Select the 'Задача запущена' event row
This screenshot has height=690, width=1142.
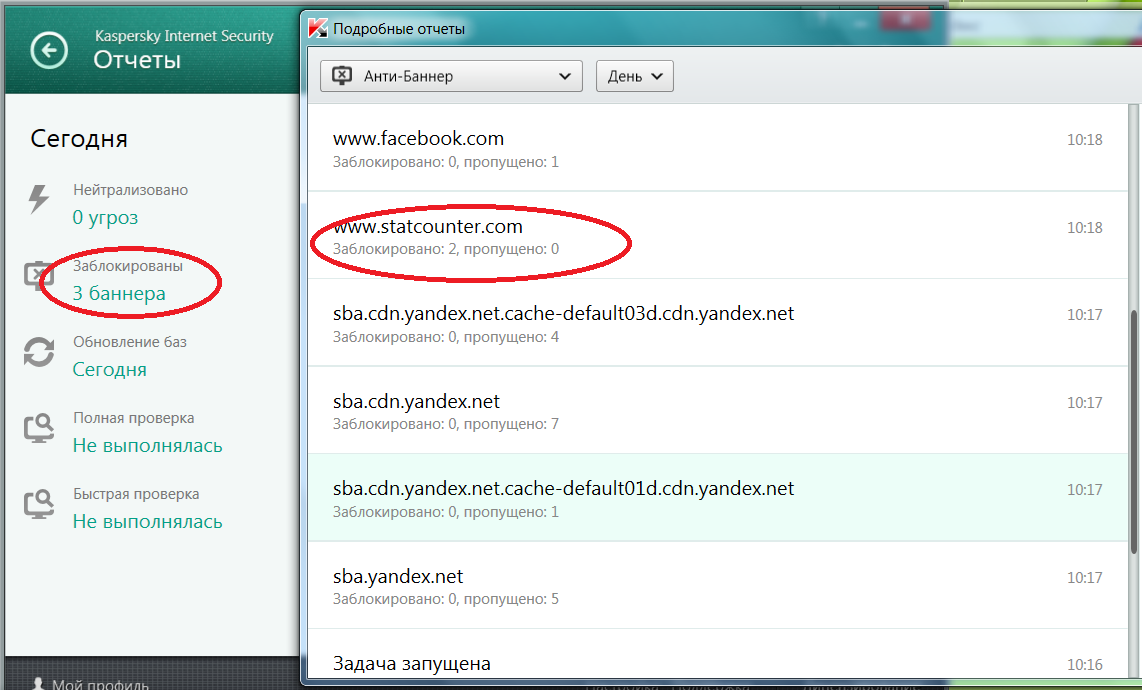point(717,656)
